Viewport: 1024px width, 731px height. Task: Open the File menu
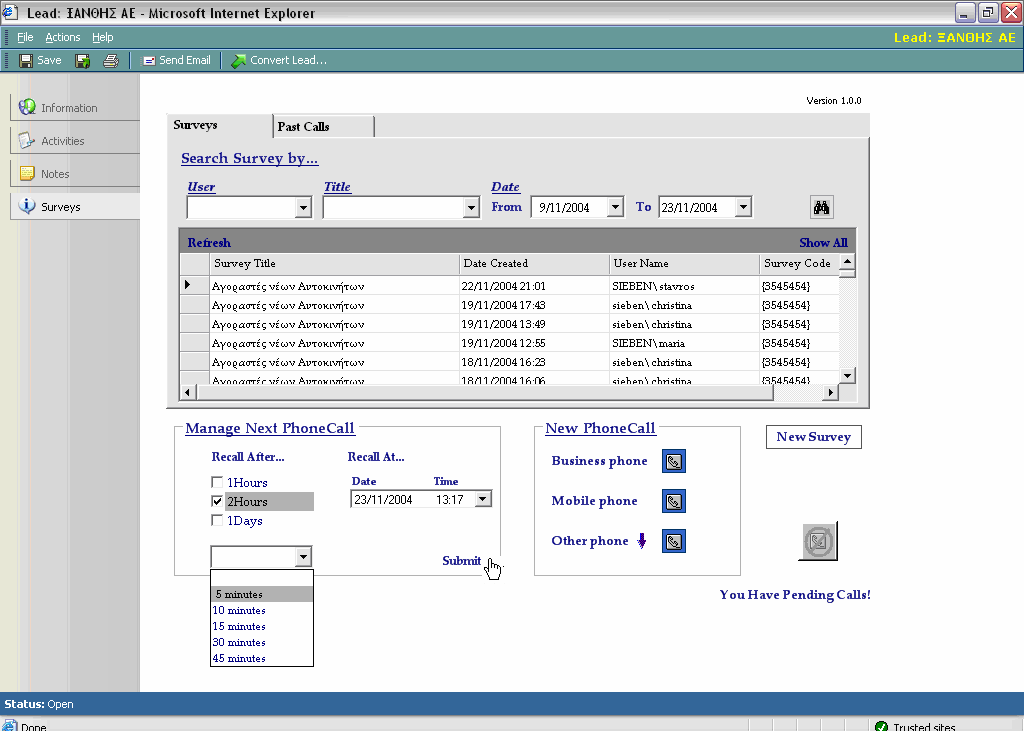25,37
